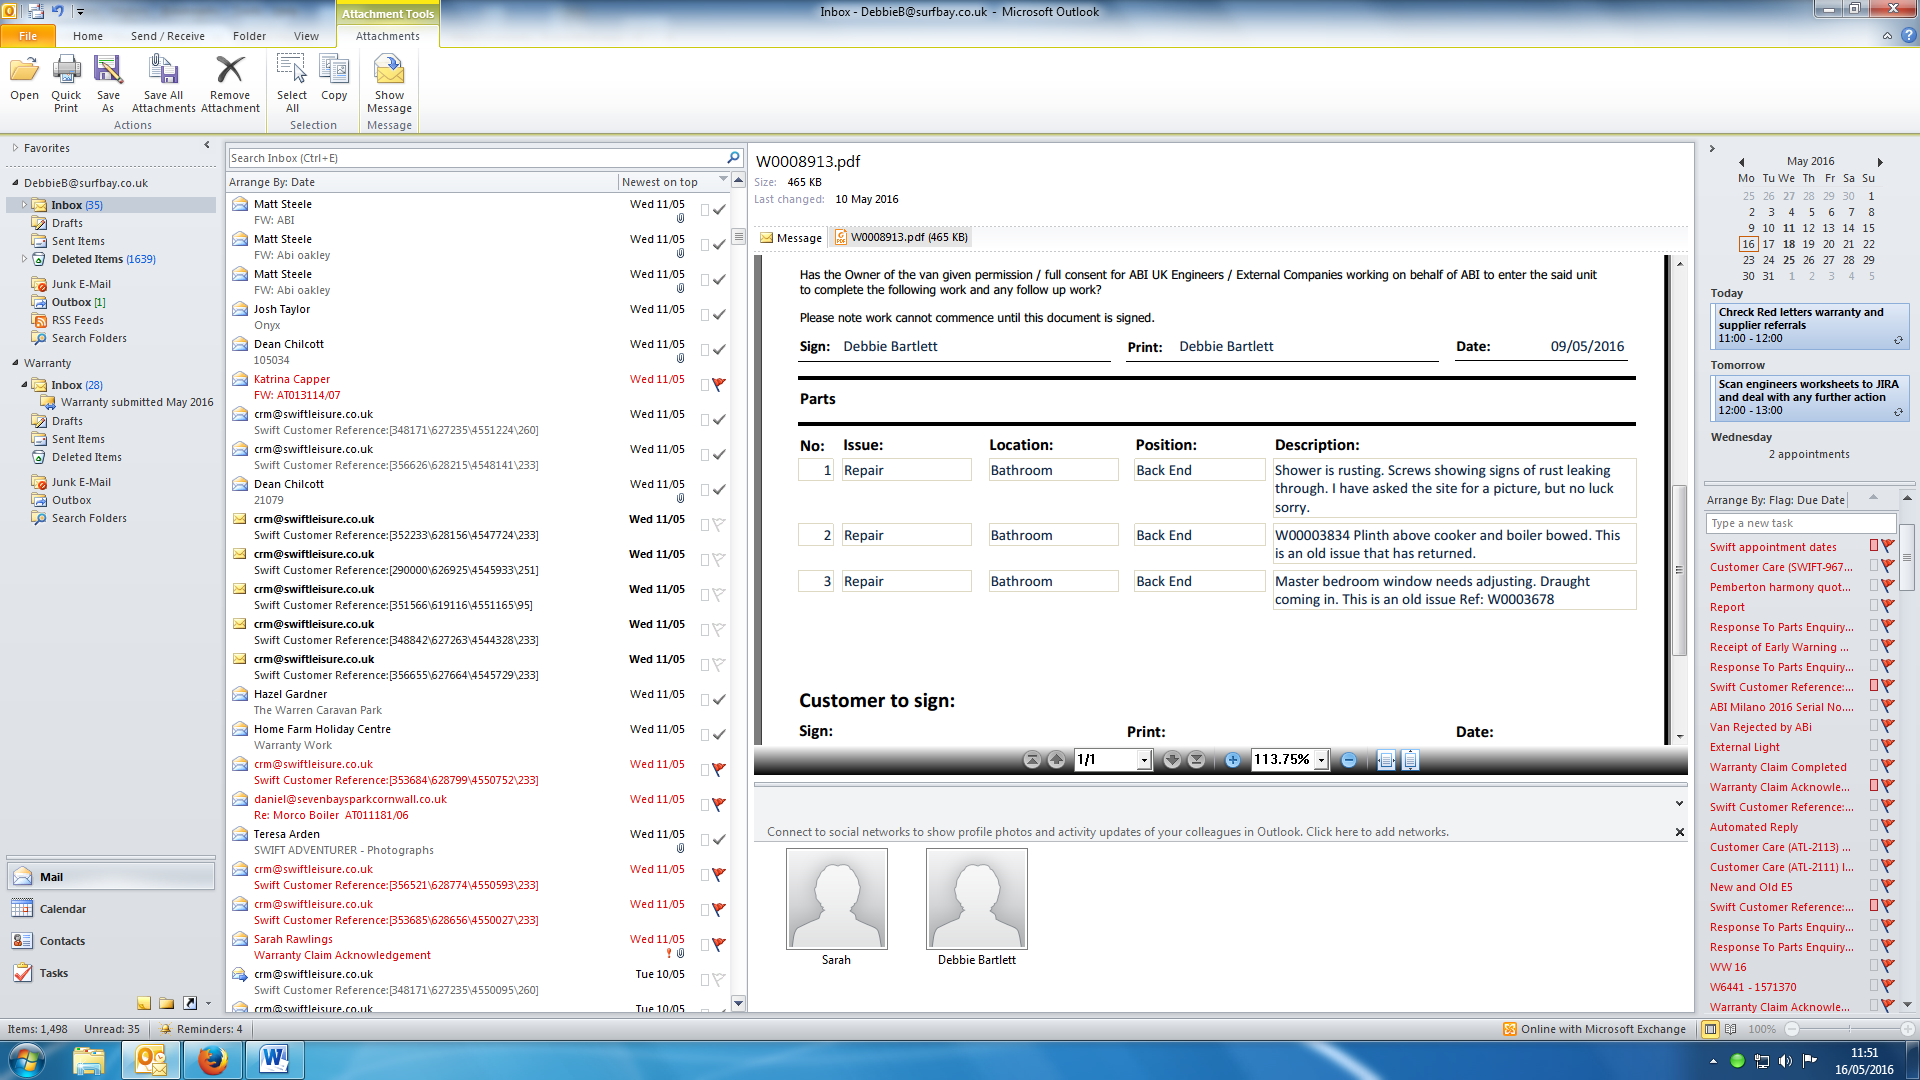The image size is (1920, 1080).
Task: Open the PDF zoom percentage dropdown
Action: tap(1321, 760)
